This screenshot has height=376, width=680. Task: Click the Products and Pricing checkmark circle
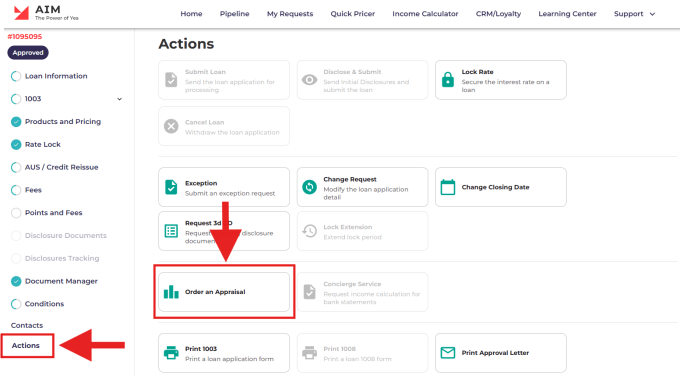click(16, 122)
